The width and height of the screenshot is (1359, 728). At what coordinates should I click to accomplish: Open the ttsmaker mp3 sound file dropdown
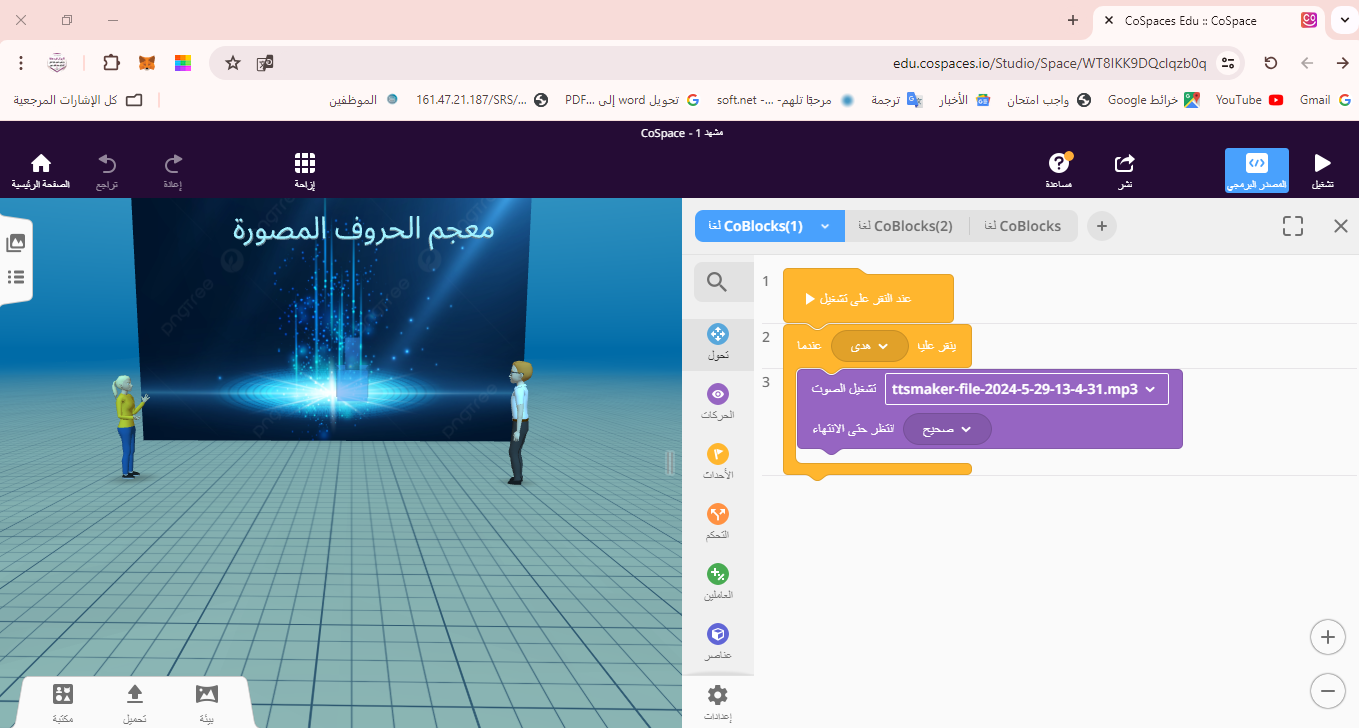click(1026, 389)
